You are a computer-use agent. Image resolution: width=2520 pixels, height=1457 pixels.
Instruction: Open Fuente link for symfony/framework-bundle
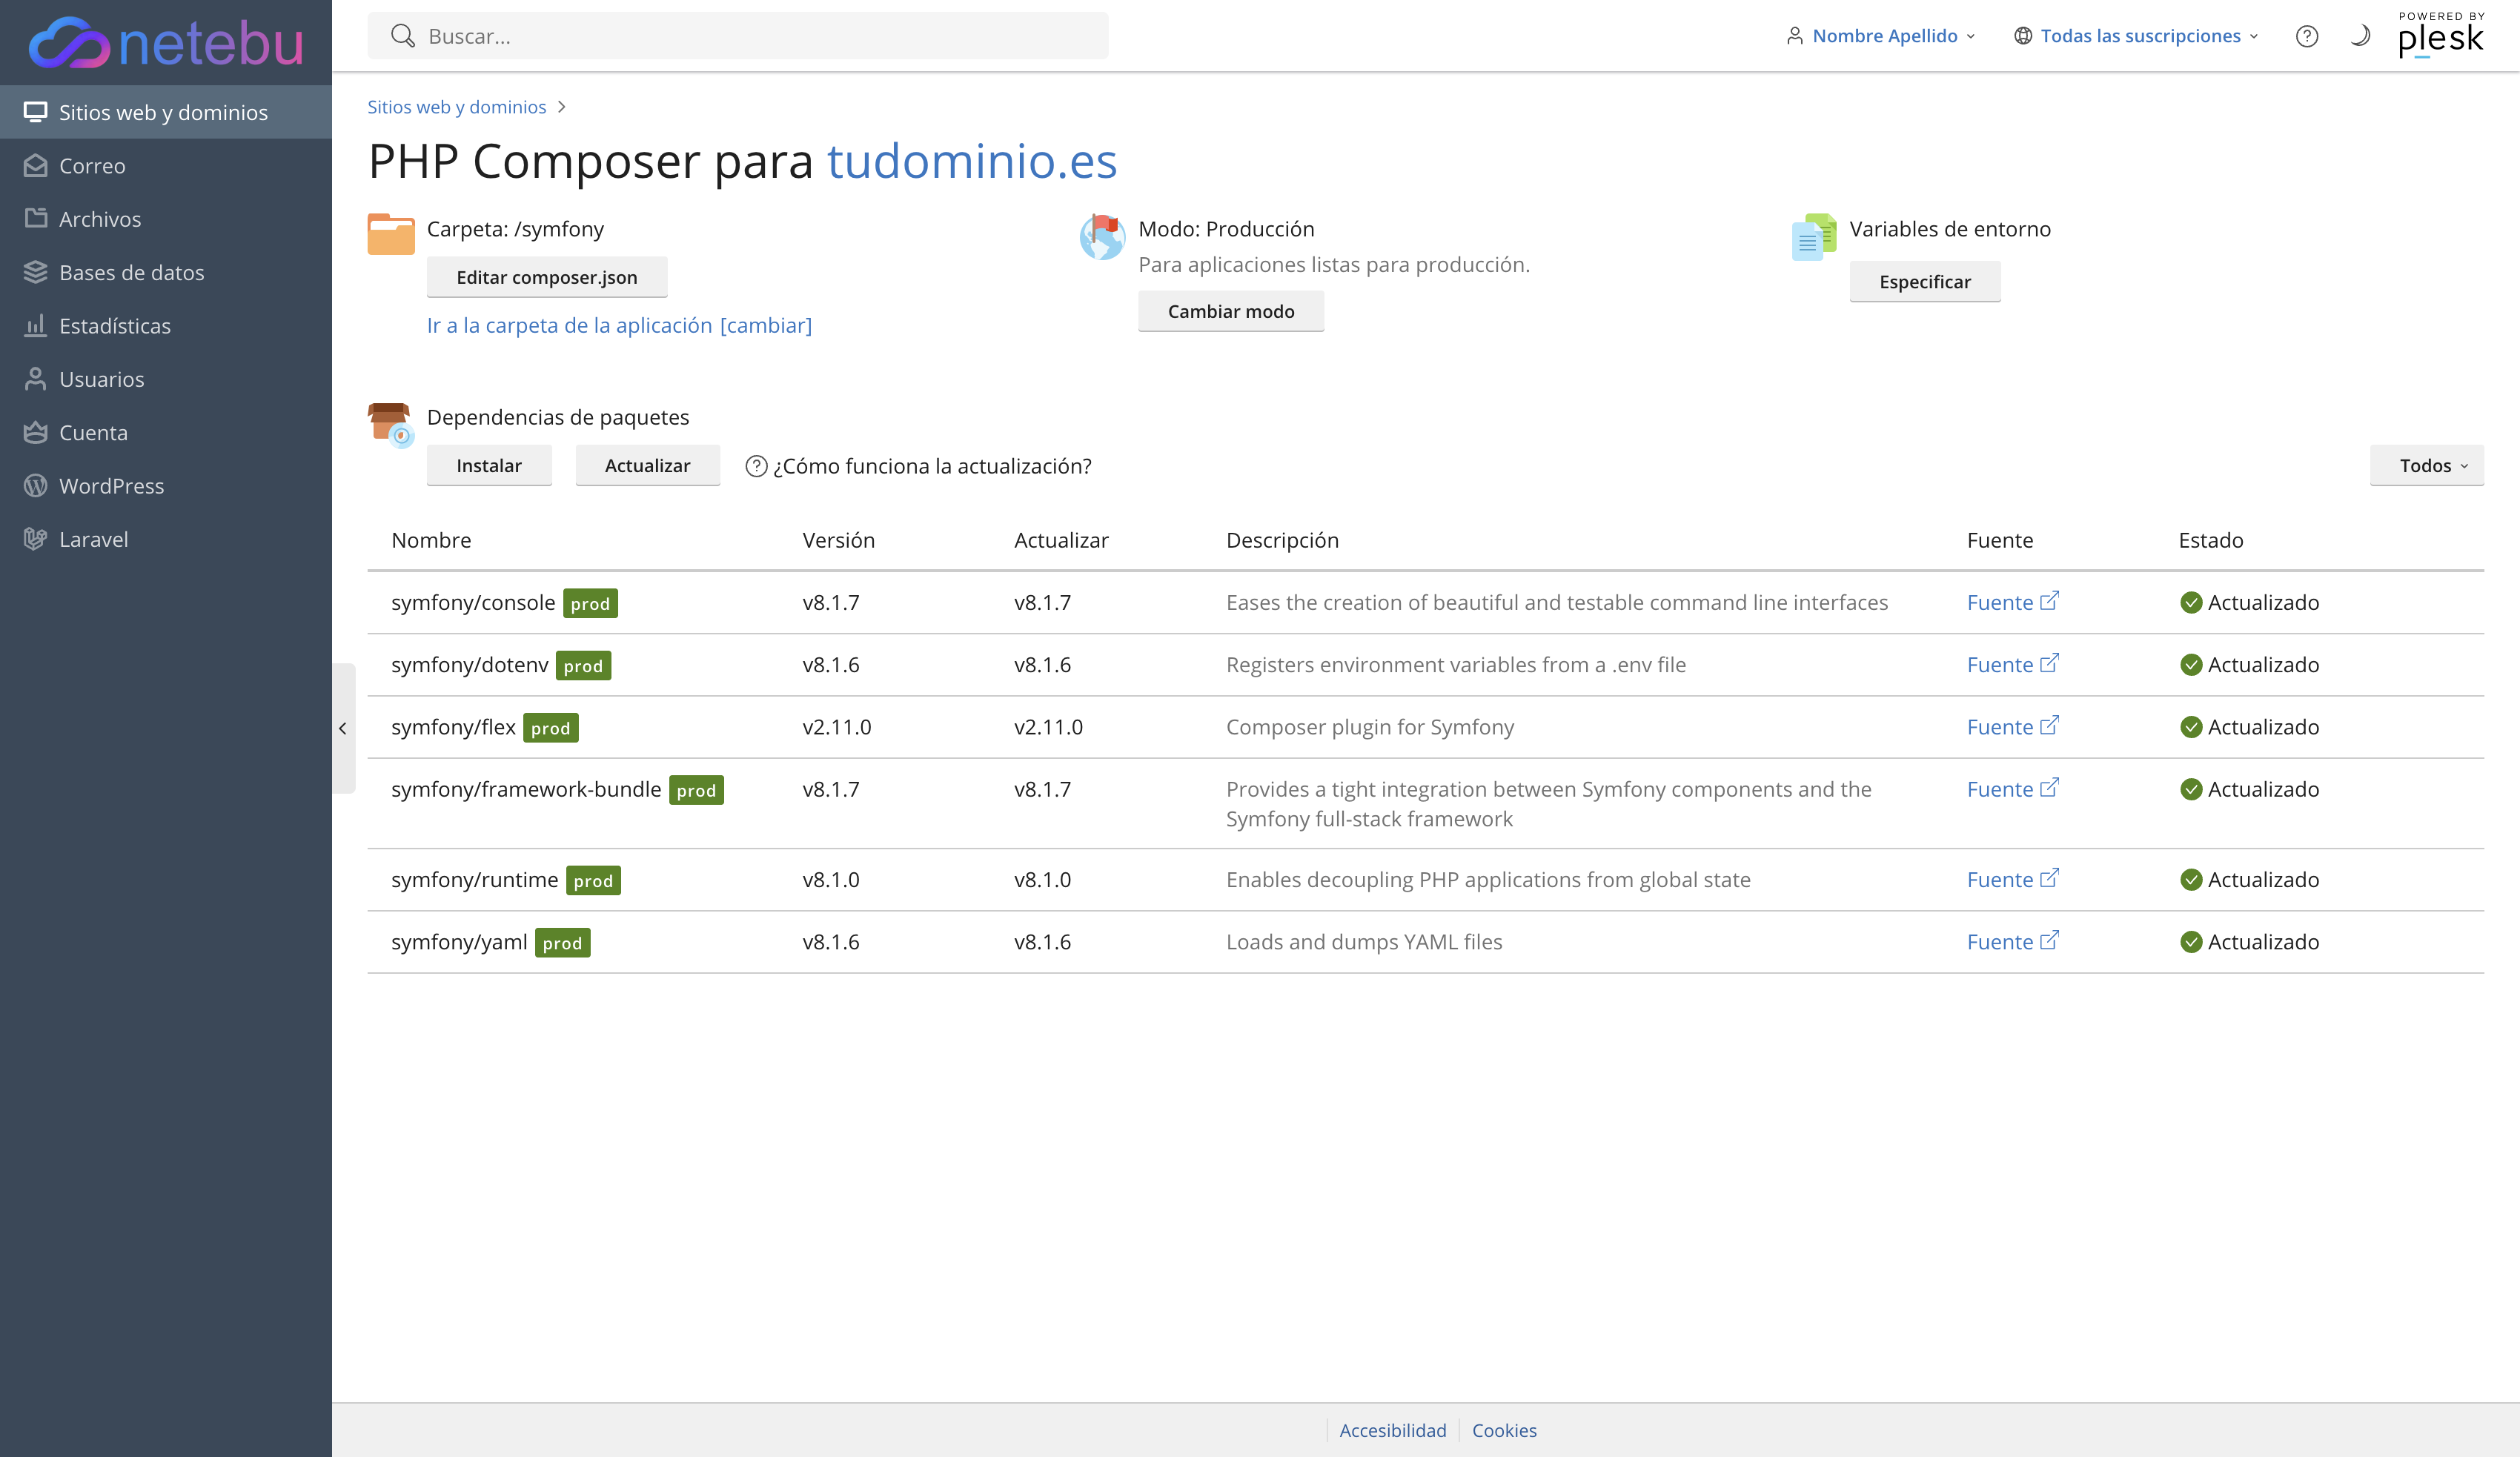2012,789
